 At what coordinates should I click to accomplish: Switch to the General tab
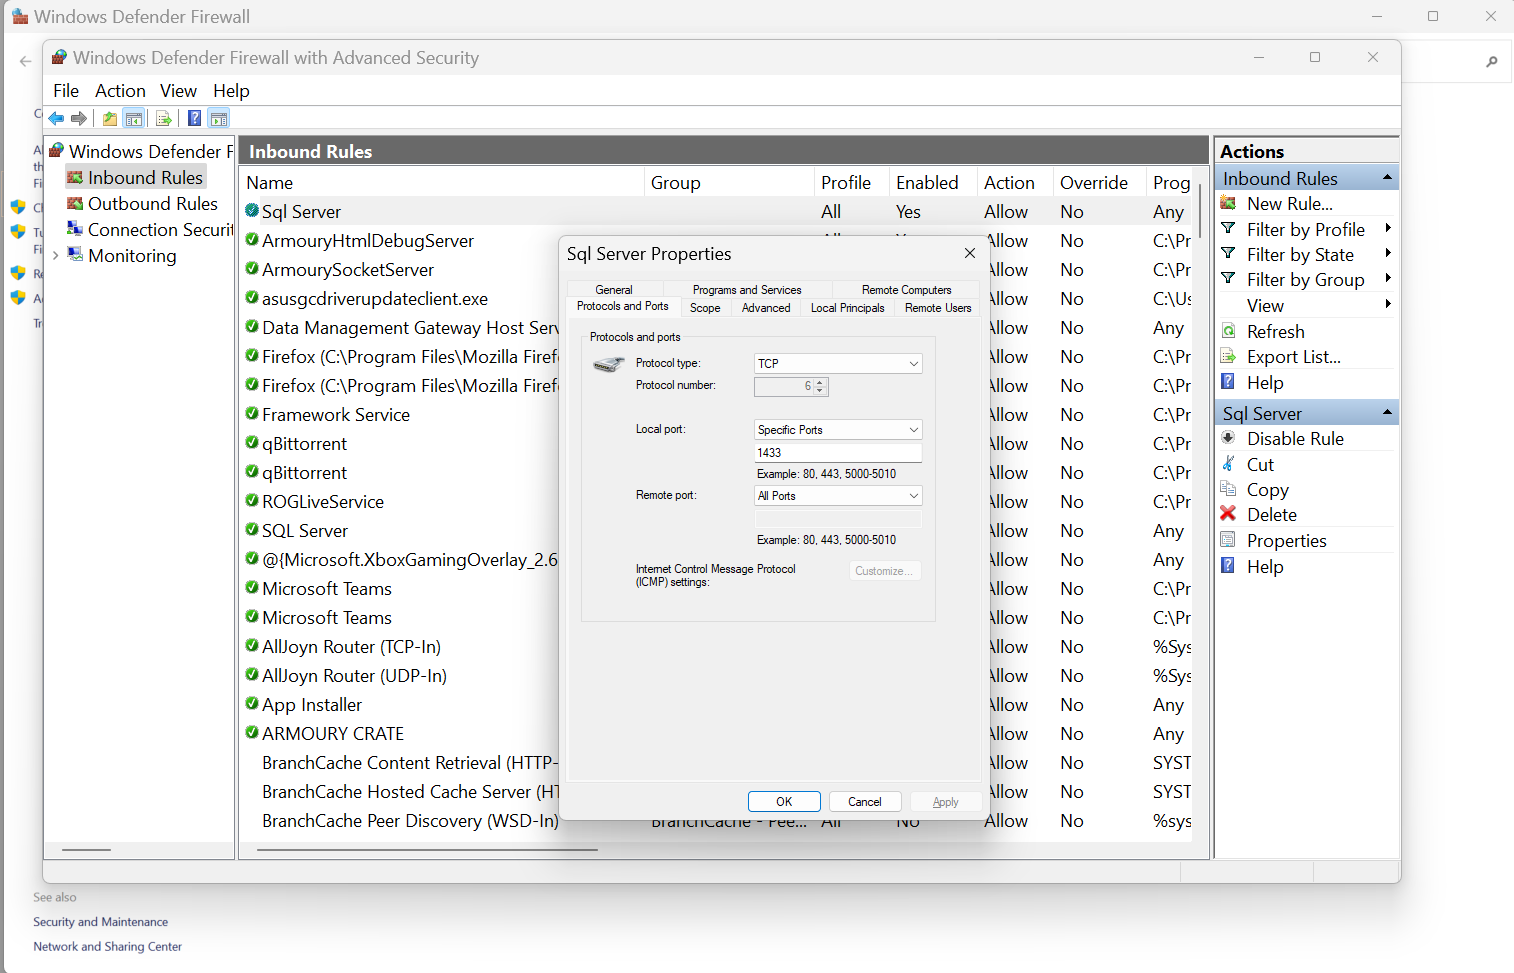click(x=614, y=290)
